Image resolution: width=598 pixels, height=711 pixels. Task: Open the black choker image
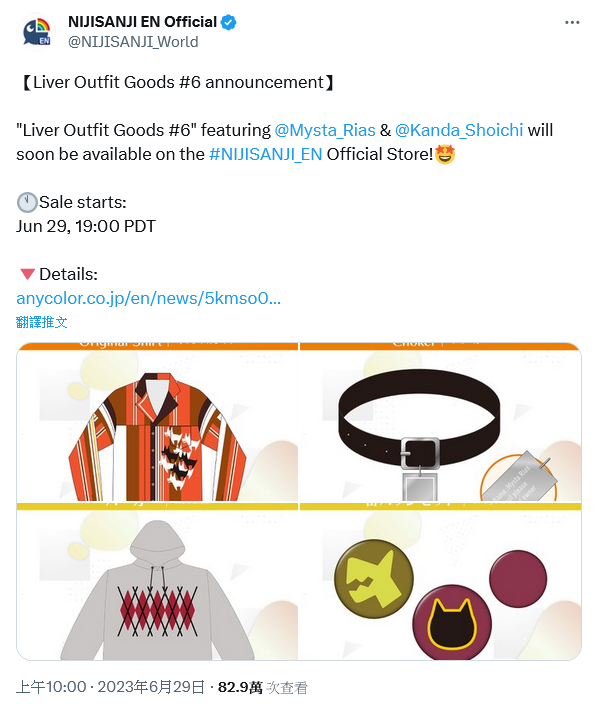point(440,422)
